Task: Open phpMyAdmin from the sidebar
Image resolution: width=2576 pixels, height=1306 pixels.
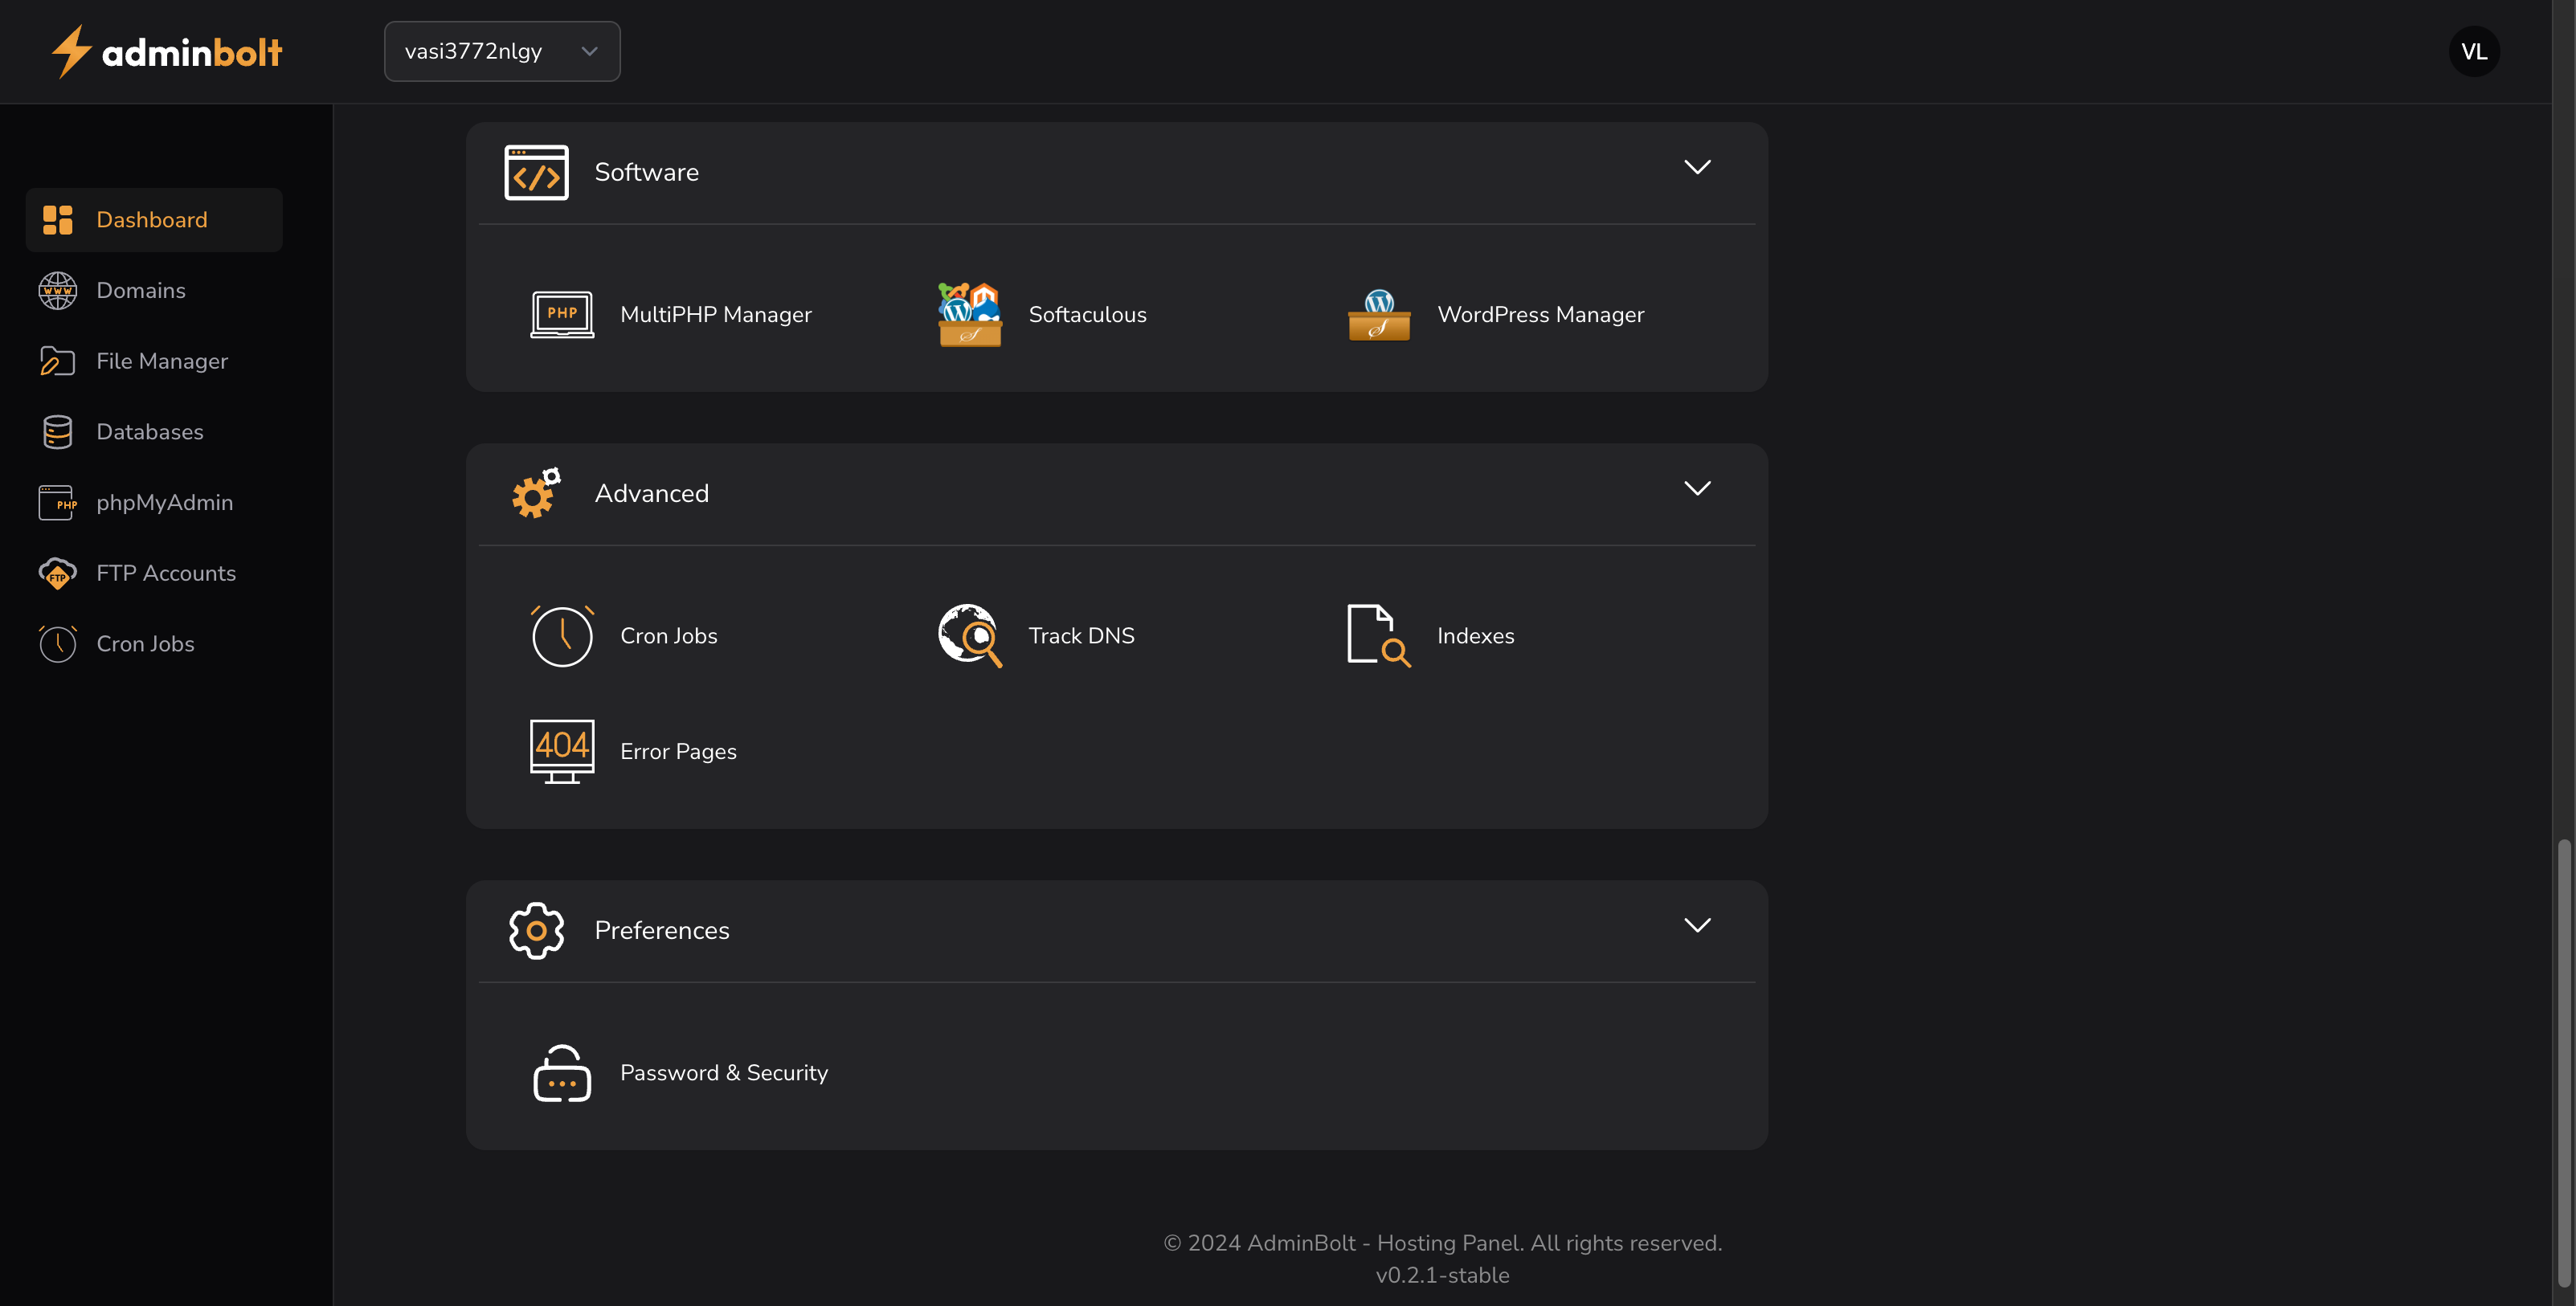Action: [165, 502]
